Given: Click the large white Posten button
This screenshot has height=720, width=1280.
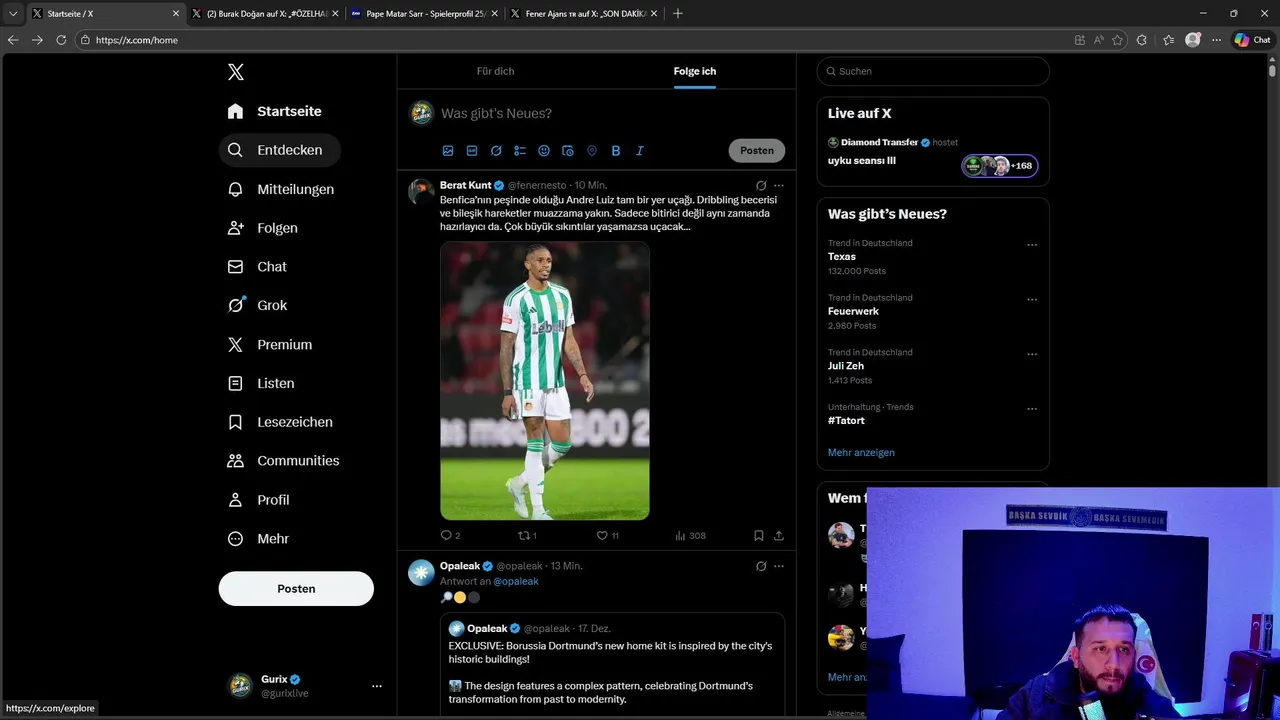Looking at the screenshot, I should coord(296,589).
